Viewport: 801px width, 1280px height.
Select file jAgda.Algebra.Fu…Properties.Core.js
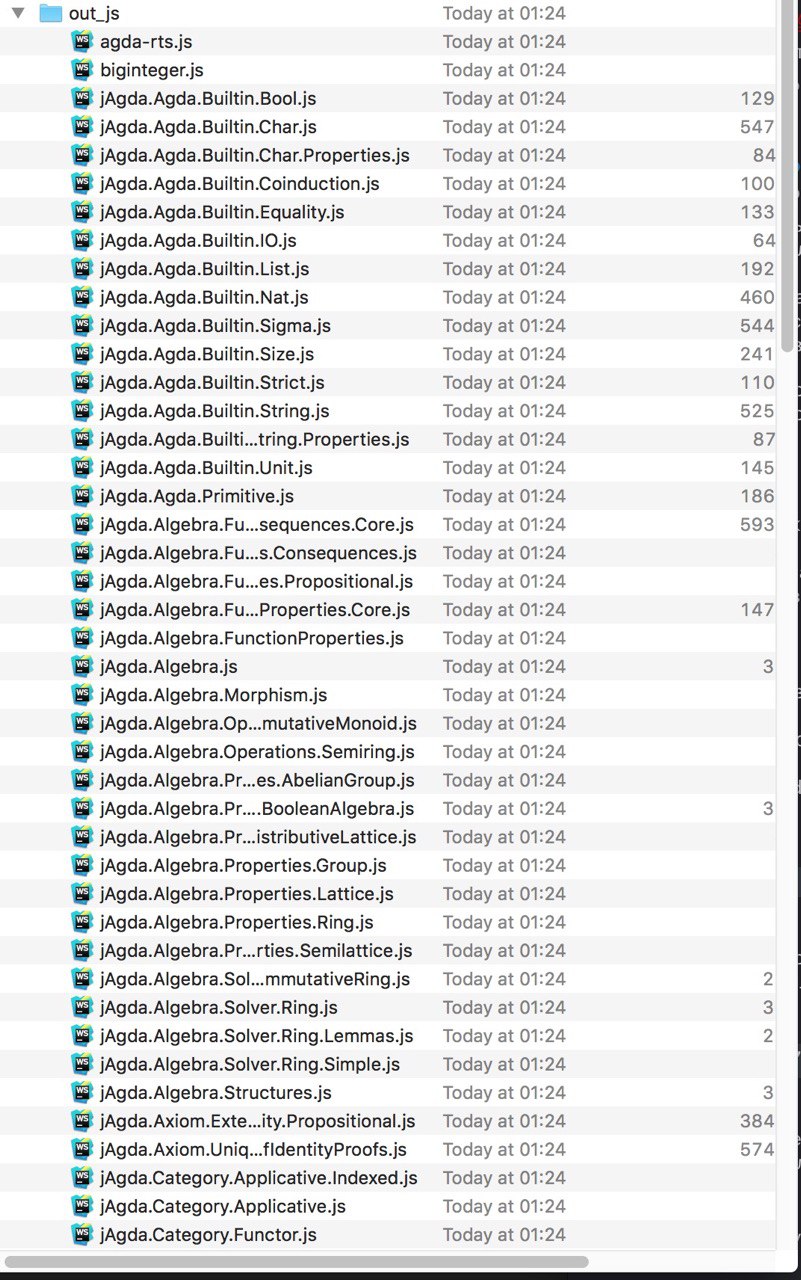click(x=255, y=609)
